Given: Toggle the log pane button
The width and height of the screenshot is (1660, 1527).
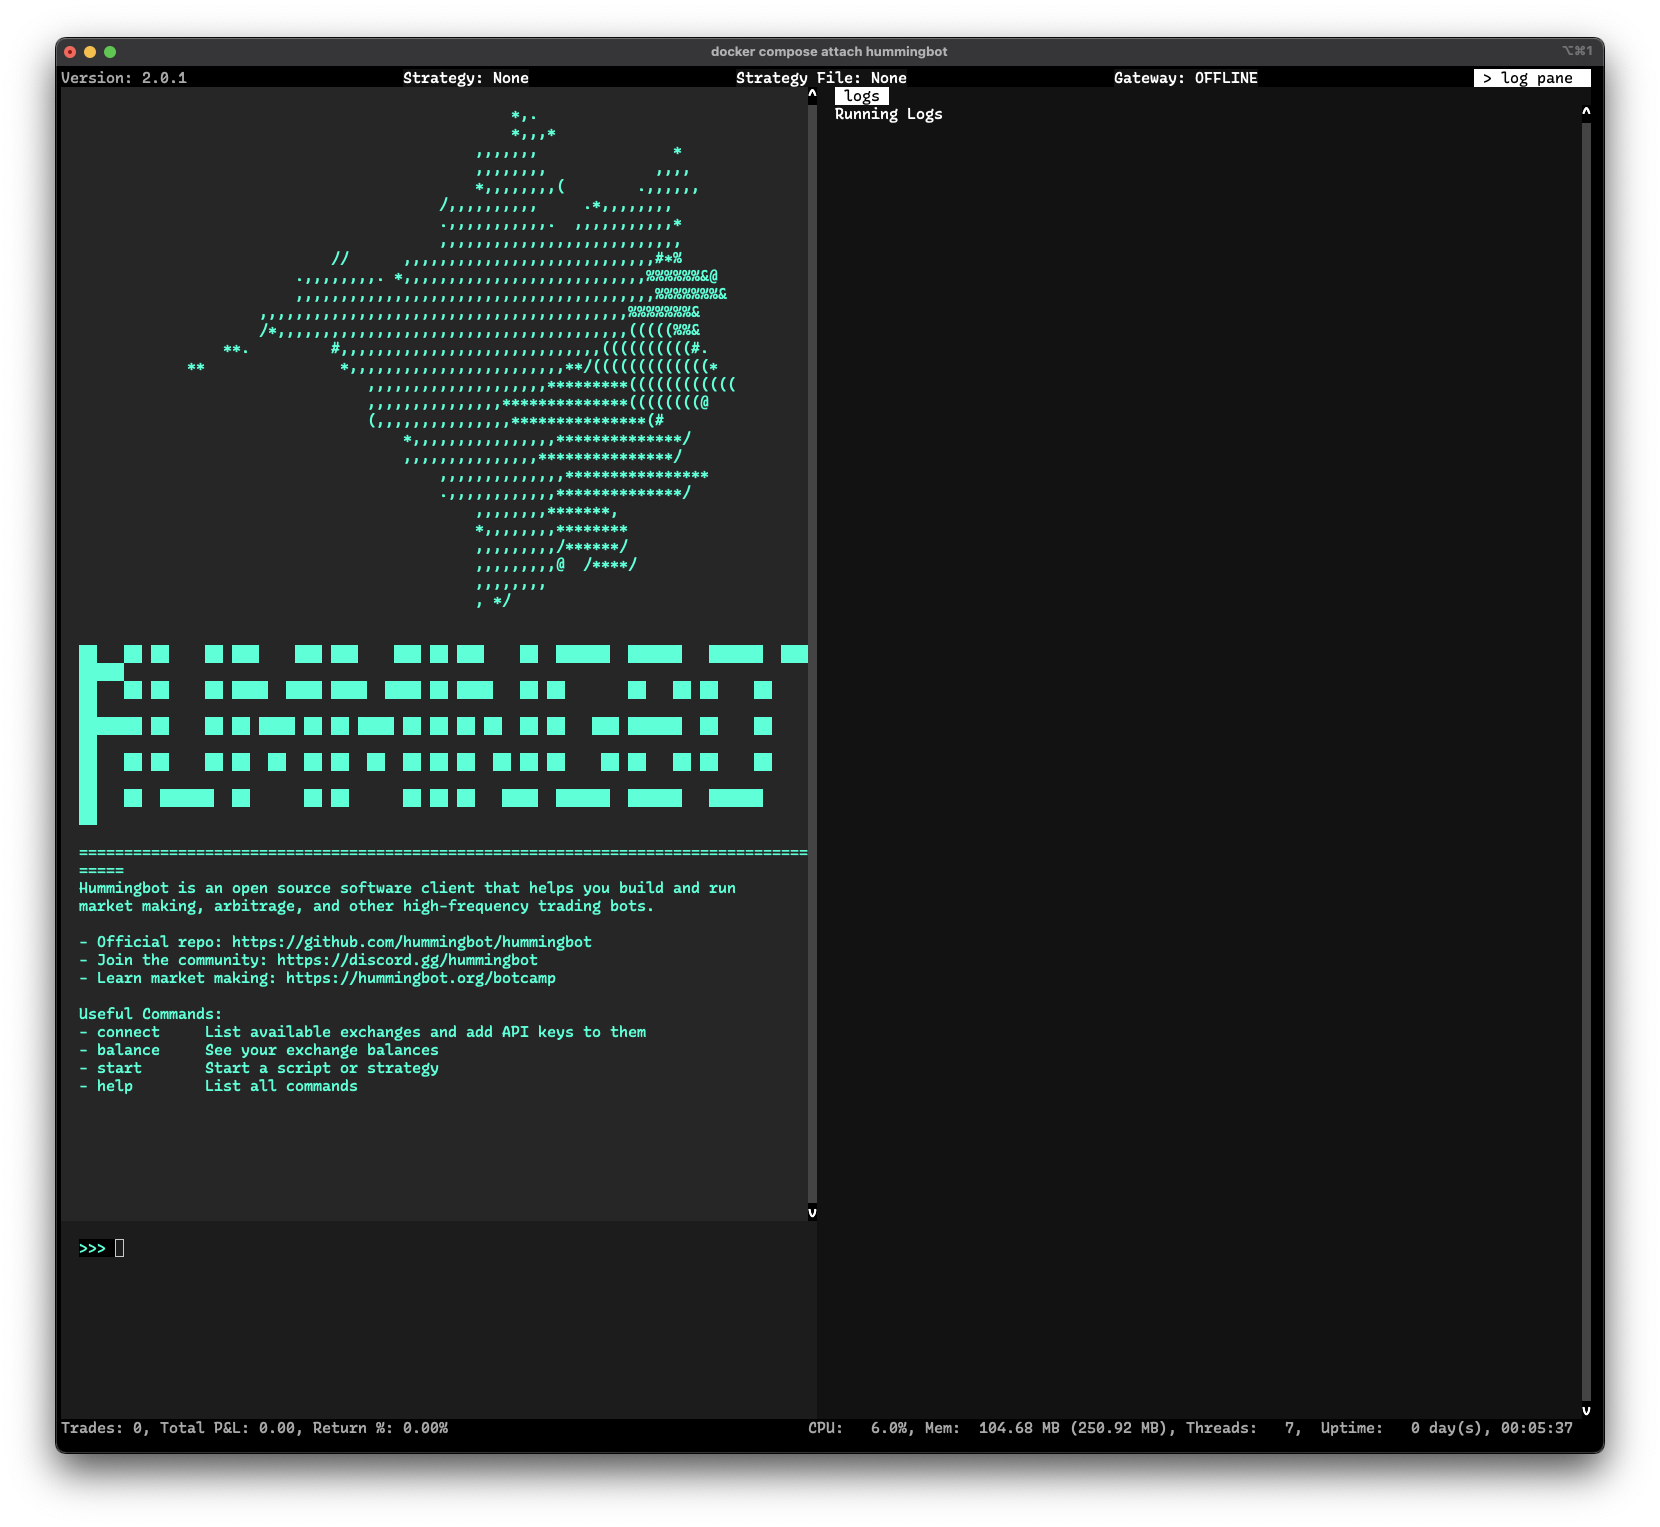Looking at the screenshot, I should (1531, 78).
